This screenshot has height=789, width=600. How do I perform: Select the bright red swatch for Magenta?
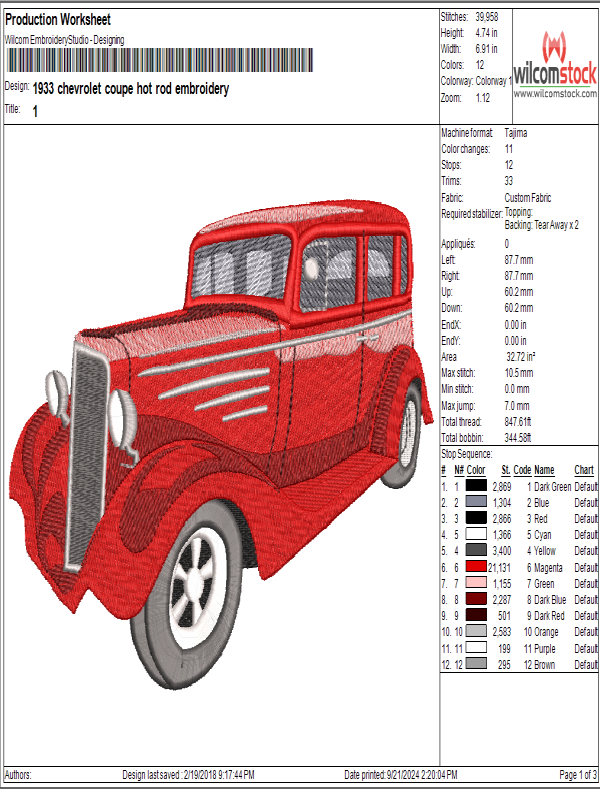tap(476, 567)
